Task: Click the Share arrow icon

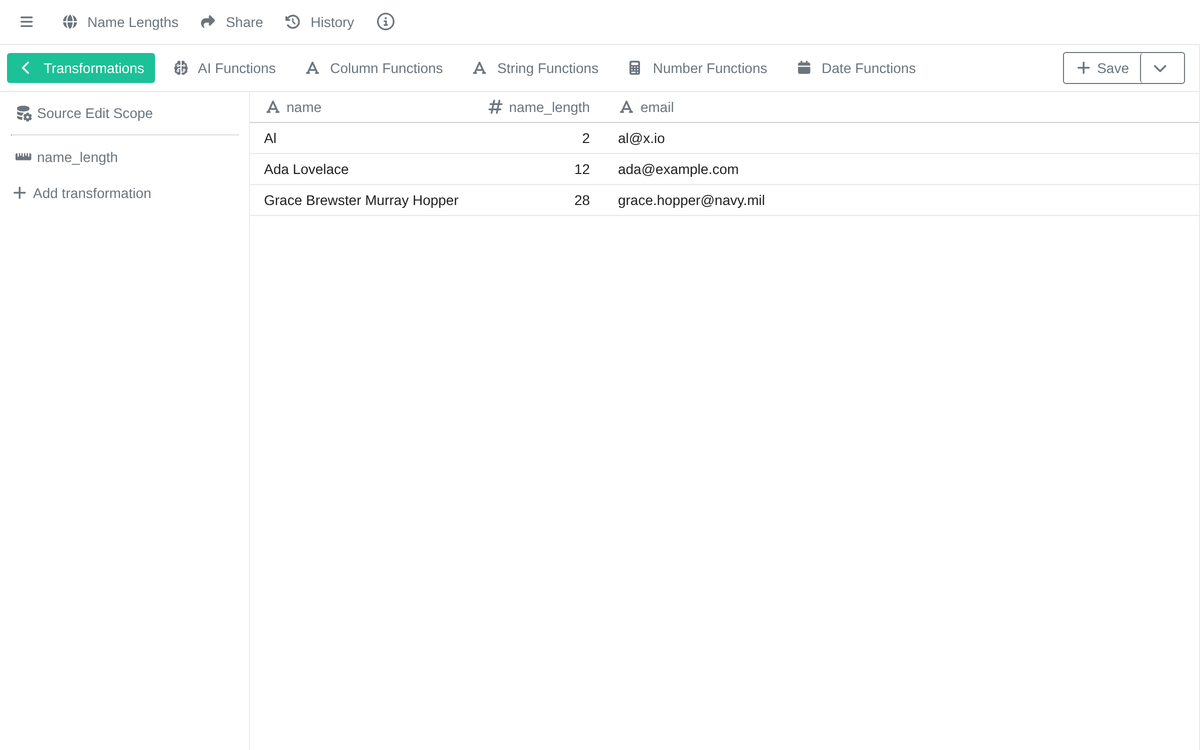Action: pos(208,22)
